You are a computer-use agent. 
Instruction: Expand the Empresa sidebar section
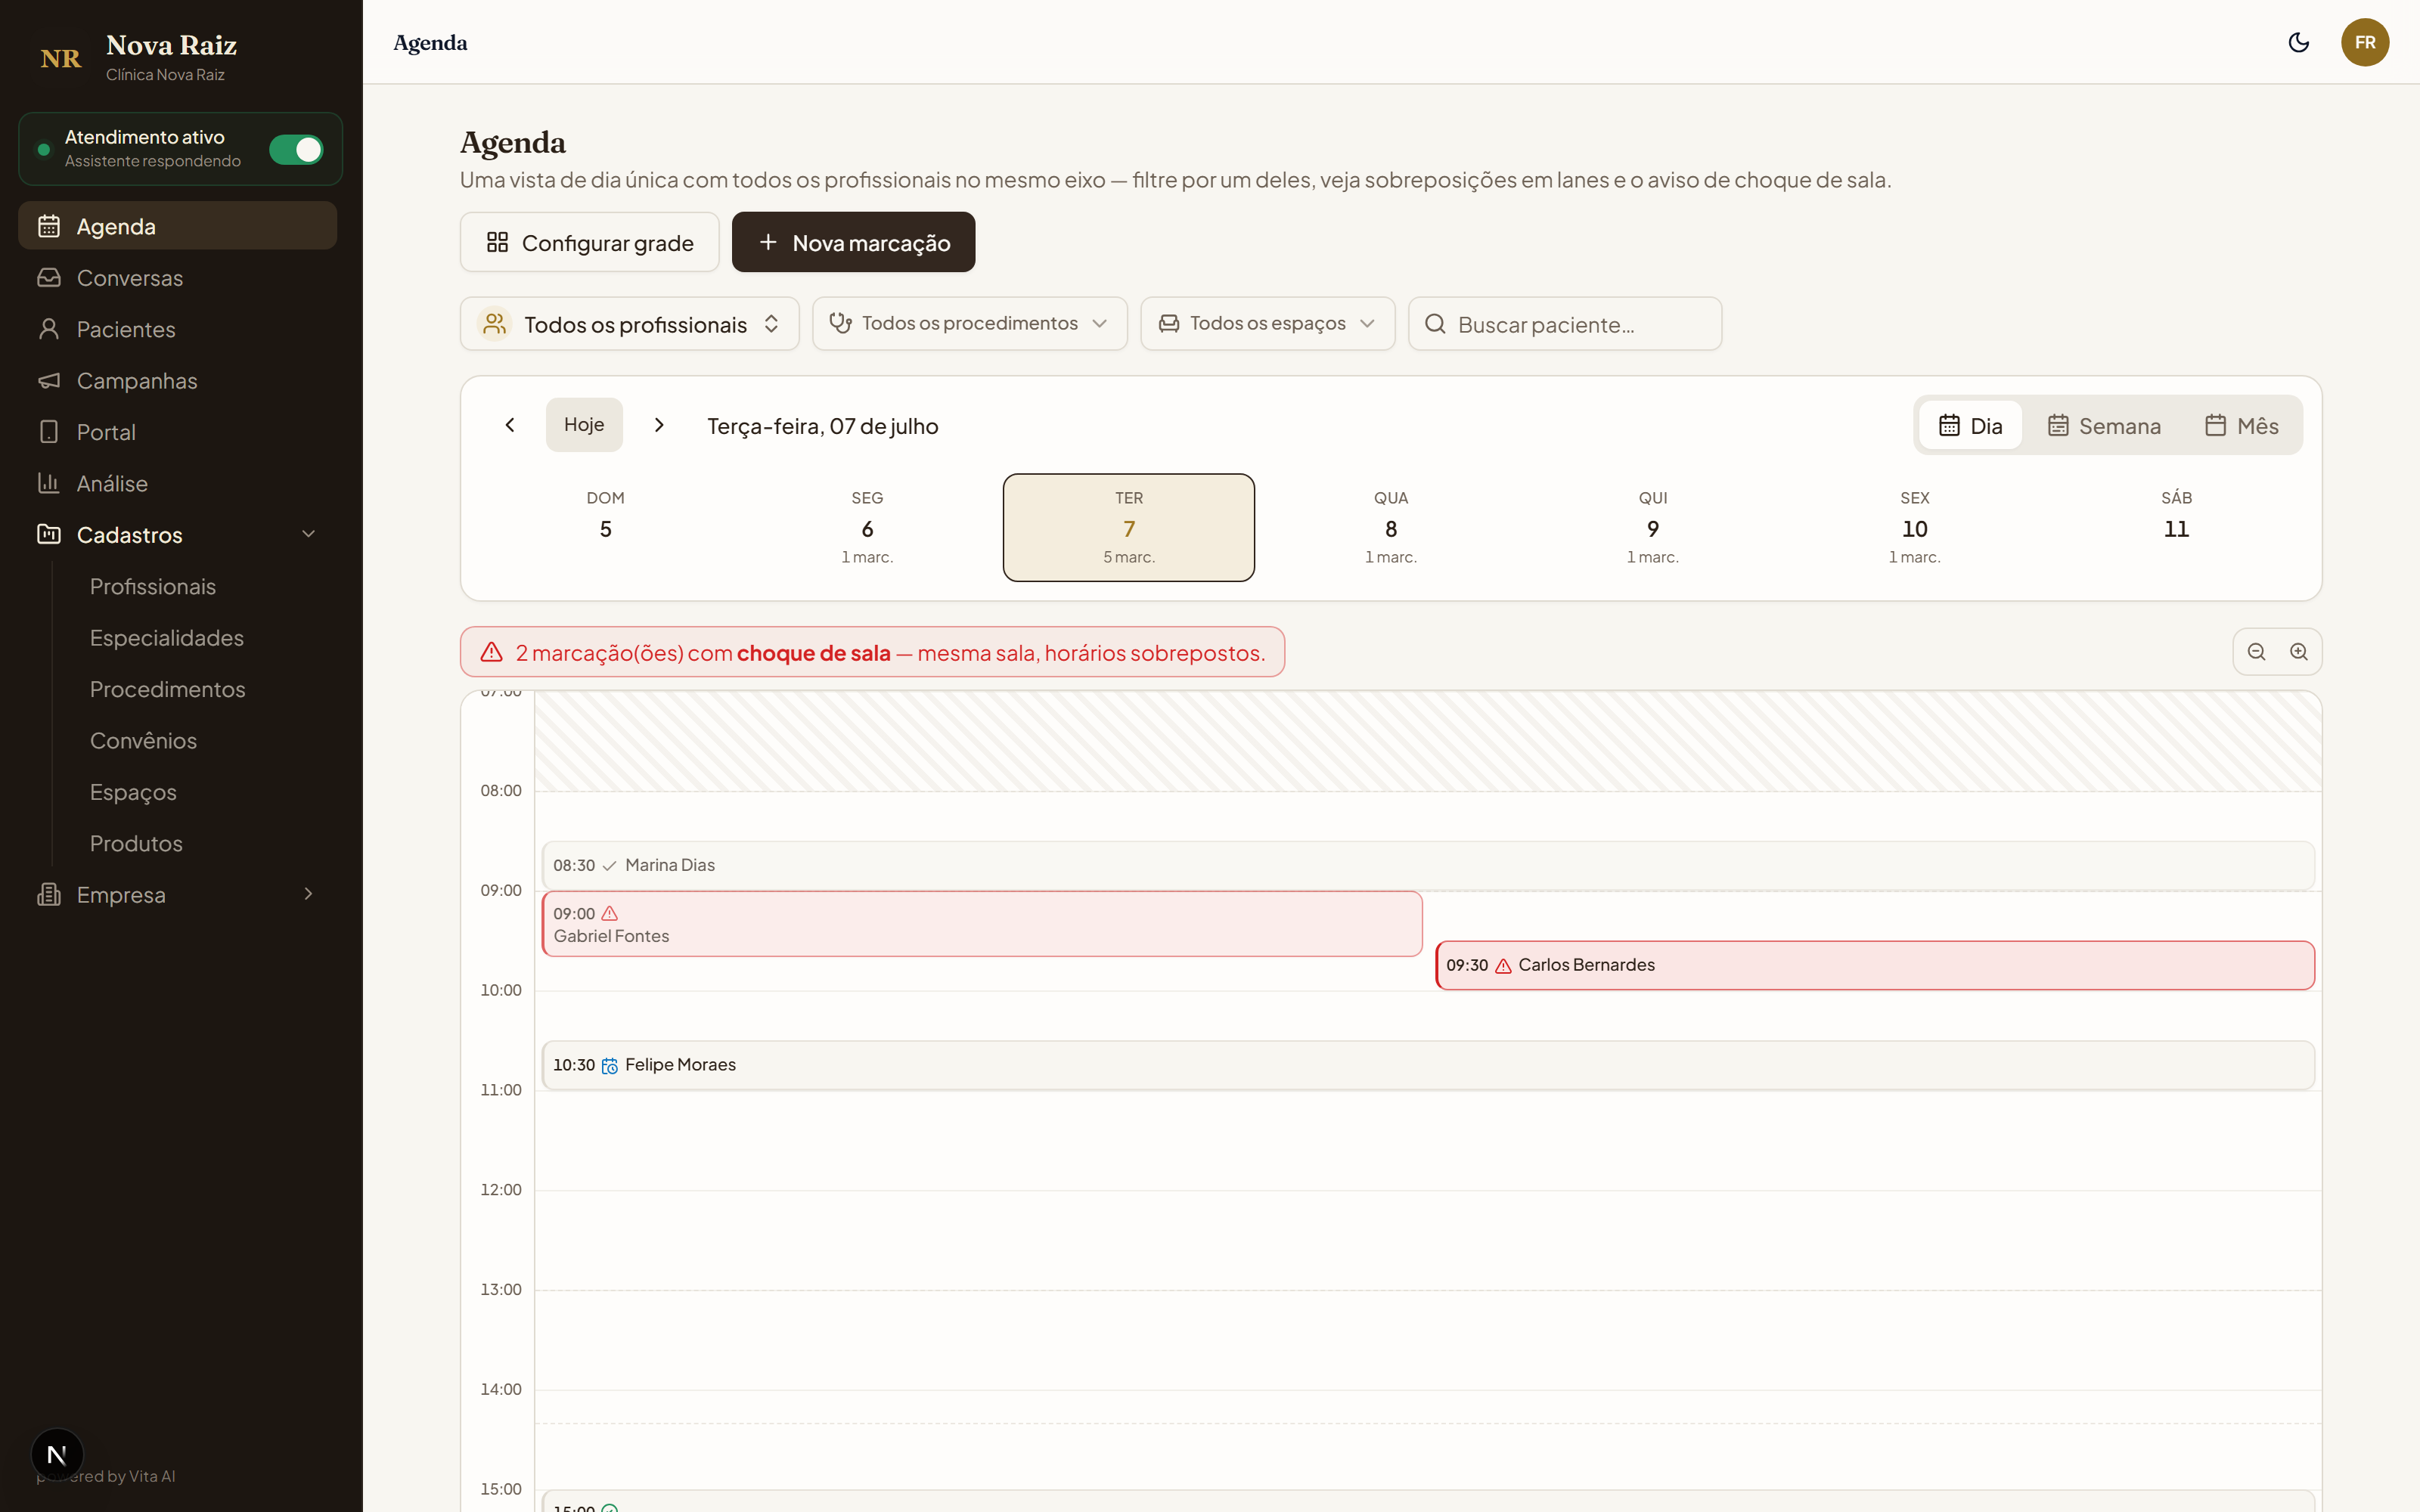tap(177, 895)
